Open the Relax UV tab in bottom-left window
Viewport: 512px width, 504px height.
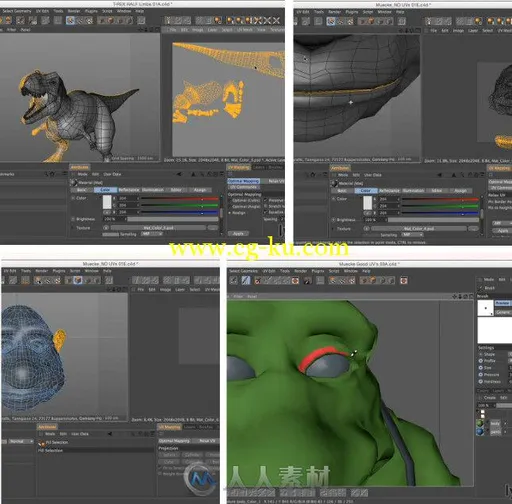point(207,441)
